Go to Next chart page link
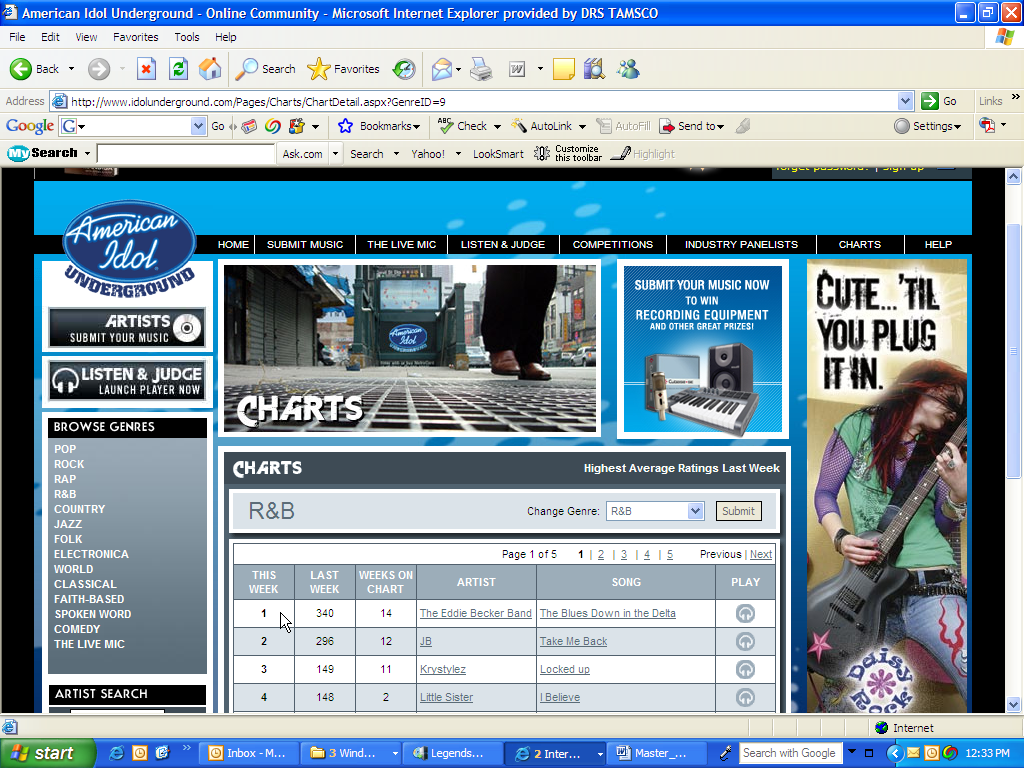1024x768 pixels. coord(761,554)
